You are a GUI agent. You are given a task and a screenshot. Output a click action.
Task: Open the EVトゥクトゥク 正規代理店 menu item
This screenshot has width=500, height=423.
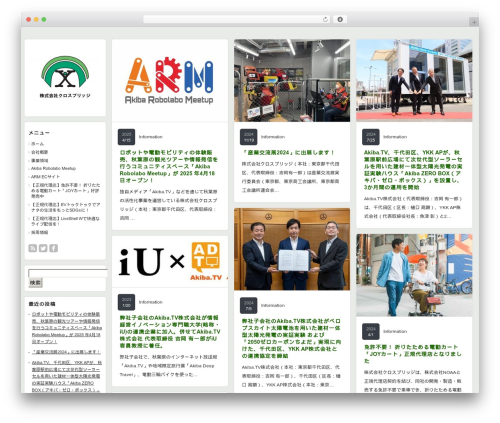[x=65, y=207]
